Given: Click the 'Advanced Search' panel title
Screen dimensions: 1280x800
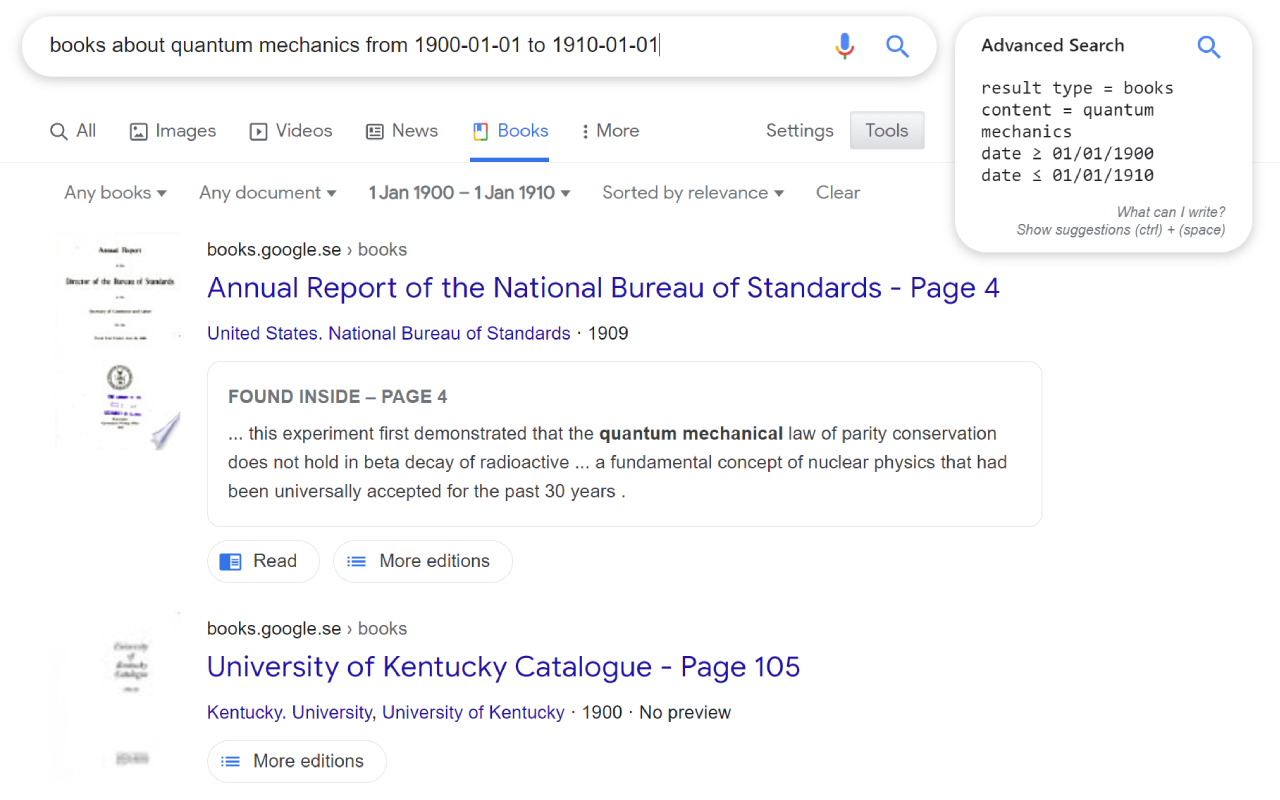Looking at the screenshot, I should tap(1052, 46).
